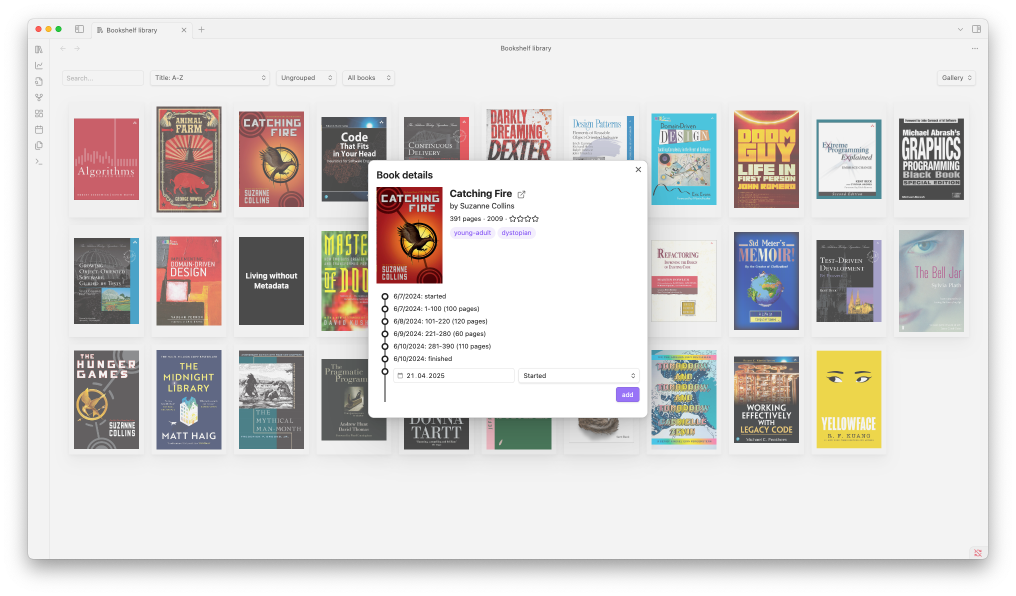1016x596 pixels.
Task: Click the by Suzanne Collins author text
Action: pyautogui.click(x=482, y=206)
